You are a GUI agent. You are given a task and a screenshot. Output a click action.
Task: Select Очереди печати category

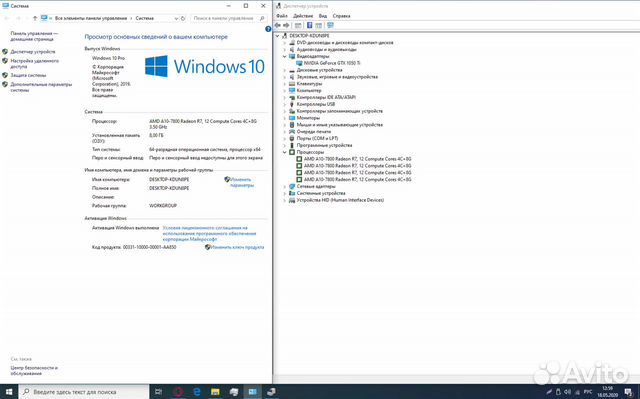[x=314, y=131]
